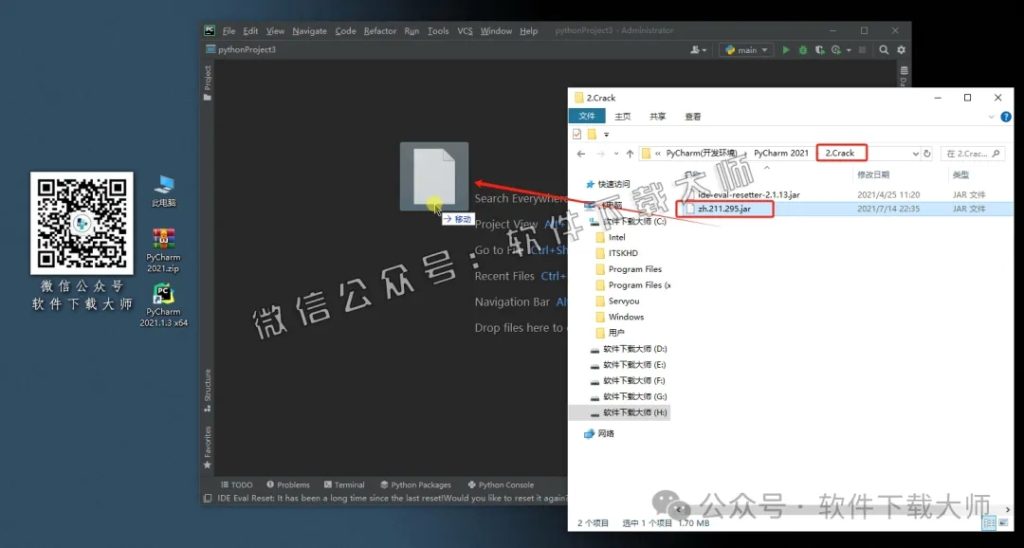Screen dimensions: 1024x548
Task: Click the status bar tool windows toggle icon
Action: click(208, 498)
